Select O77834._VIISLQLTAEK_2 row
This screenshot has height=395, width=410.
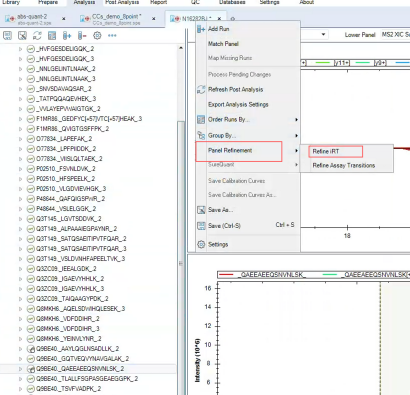click(x=69, y=159)
